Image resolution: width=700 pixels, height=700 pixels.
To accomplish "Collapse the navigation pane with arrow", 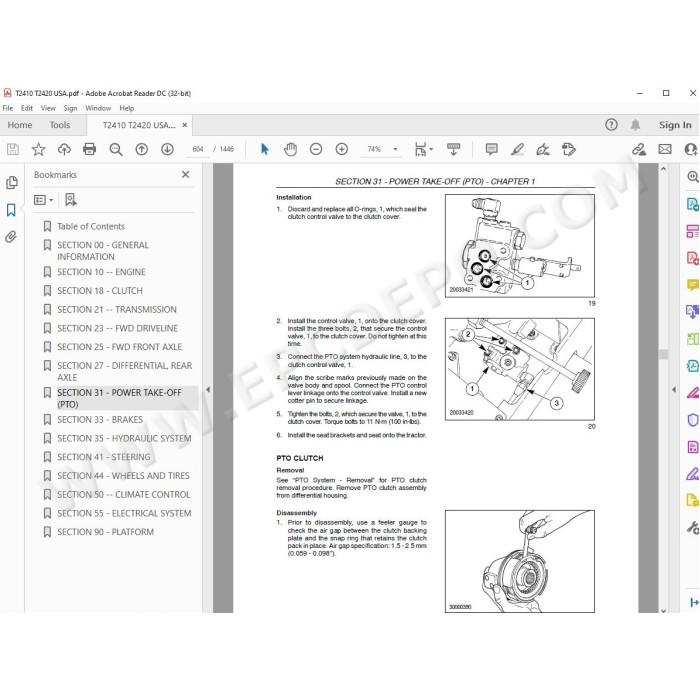I will (208, 390).
